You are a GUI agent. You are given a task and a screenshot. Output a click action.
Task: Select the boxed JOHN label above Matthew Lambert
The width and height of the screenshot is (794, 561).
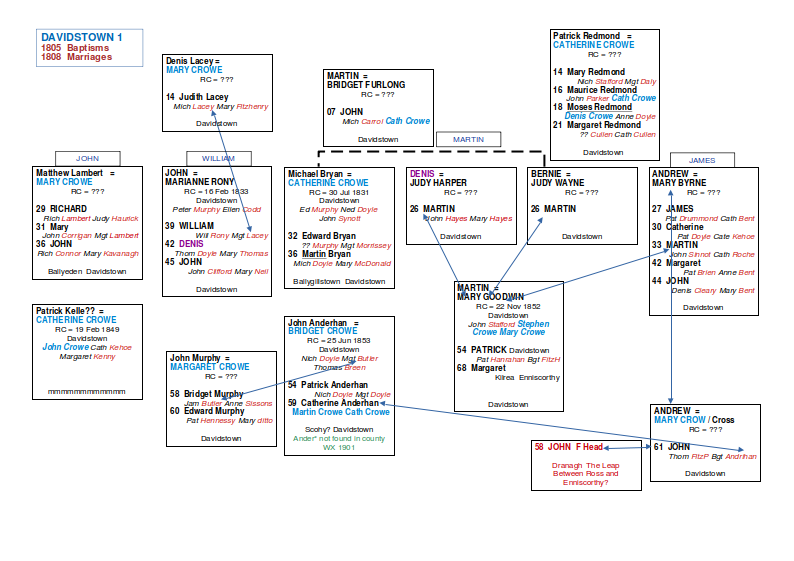88,158
